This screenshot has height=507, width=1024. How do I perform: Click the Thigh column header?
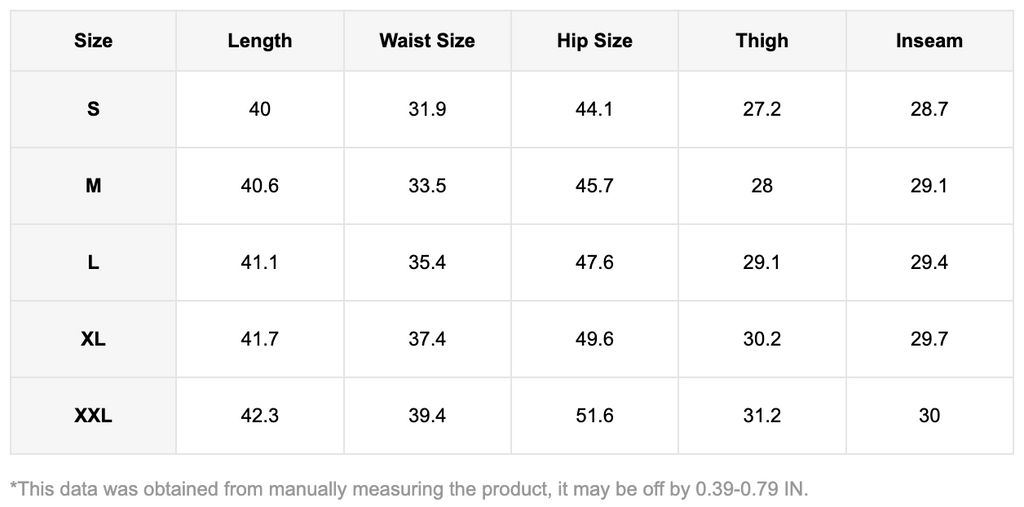point(762,41)
